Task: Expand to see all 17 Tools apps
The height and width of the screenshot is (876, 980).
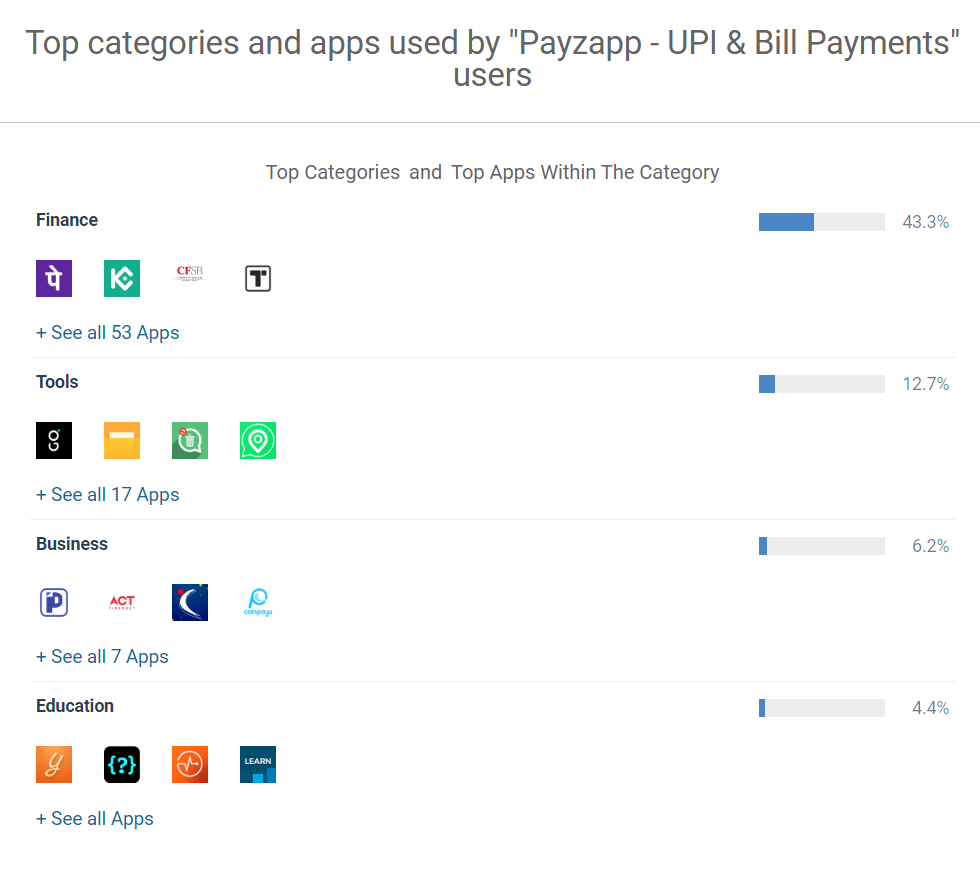Action: click(107, 494)
